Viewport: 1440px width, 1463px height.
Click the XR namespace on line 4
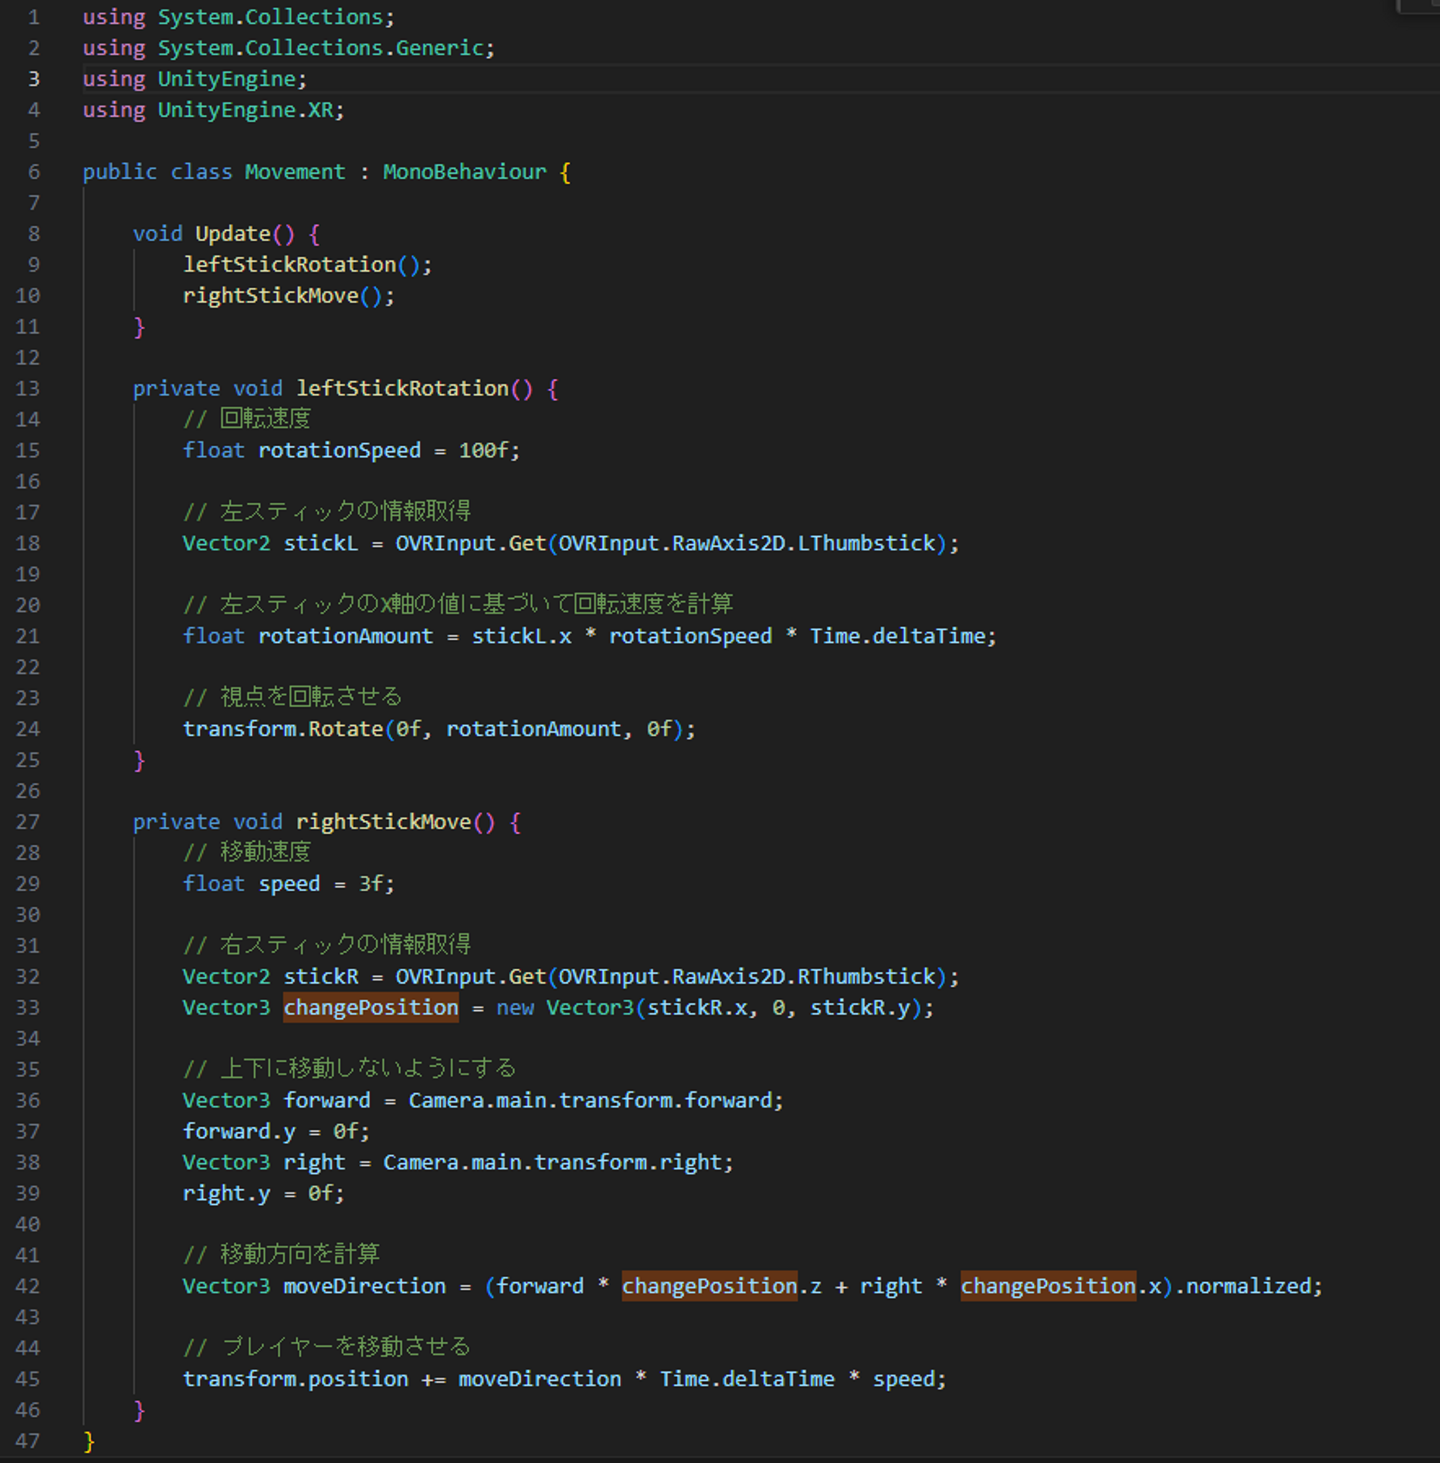[320, 110]
